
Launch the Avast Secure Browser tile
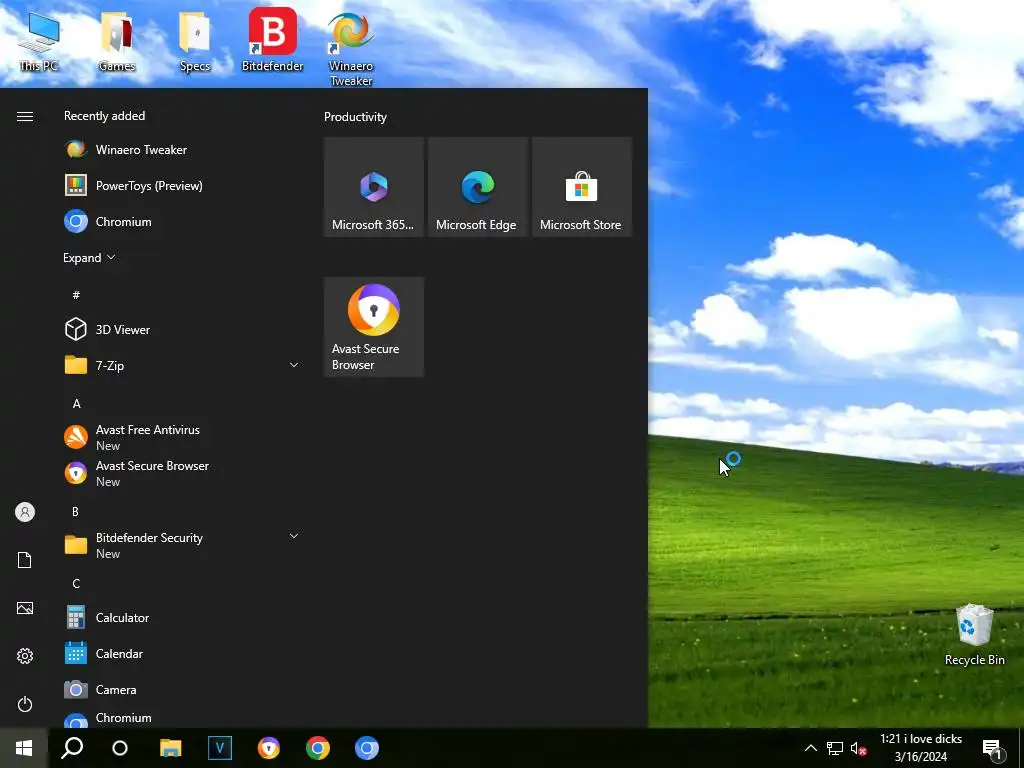click(374, 327)
